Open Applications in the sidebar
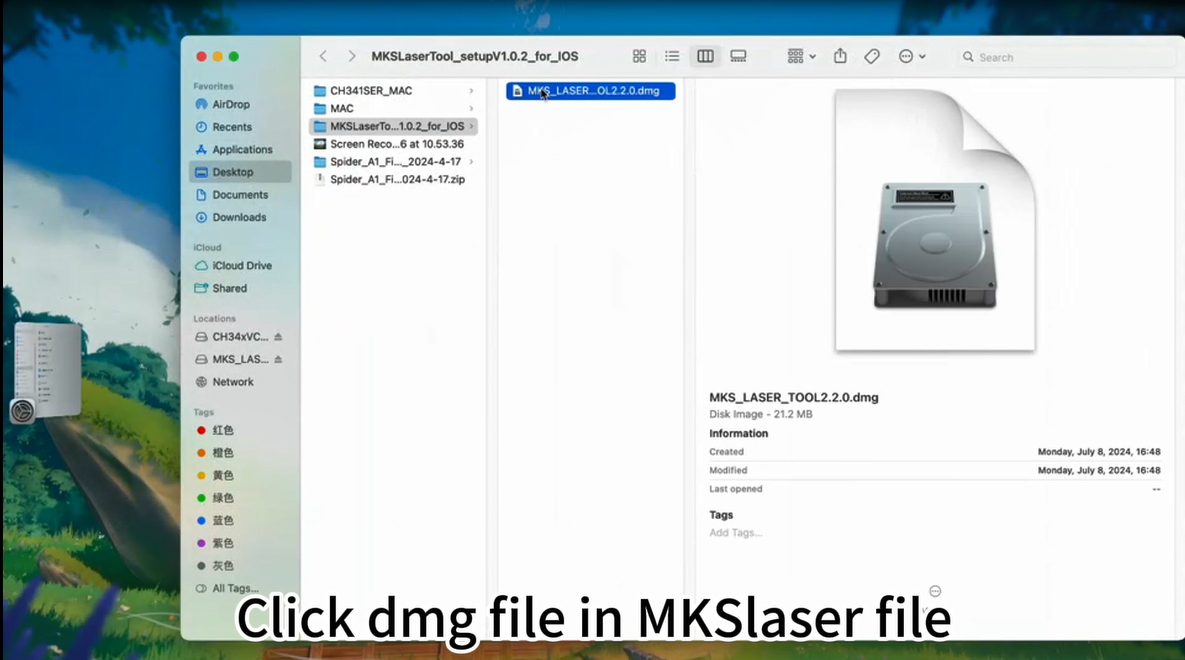 click(240, 150)
